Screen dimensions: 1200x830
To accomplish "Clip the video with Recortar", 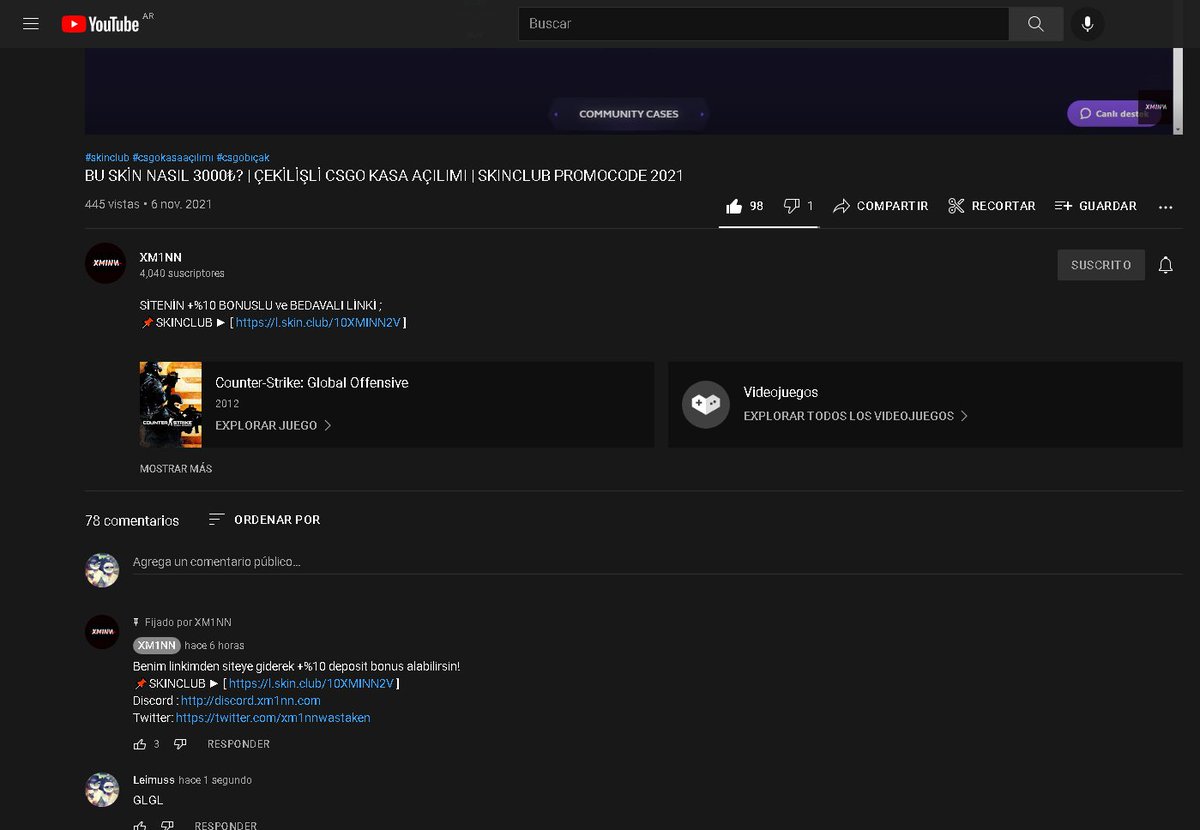I will click(x=991, y=206).
